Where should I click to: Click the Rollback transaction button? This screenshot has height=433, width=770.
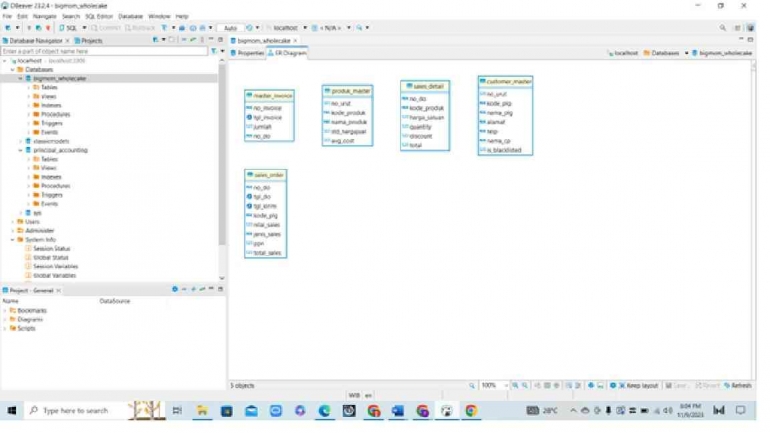(140, 28)
